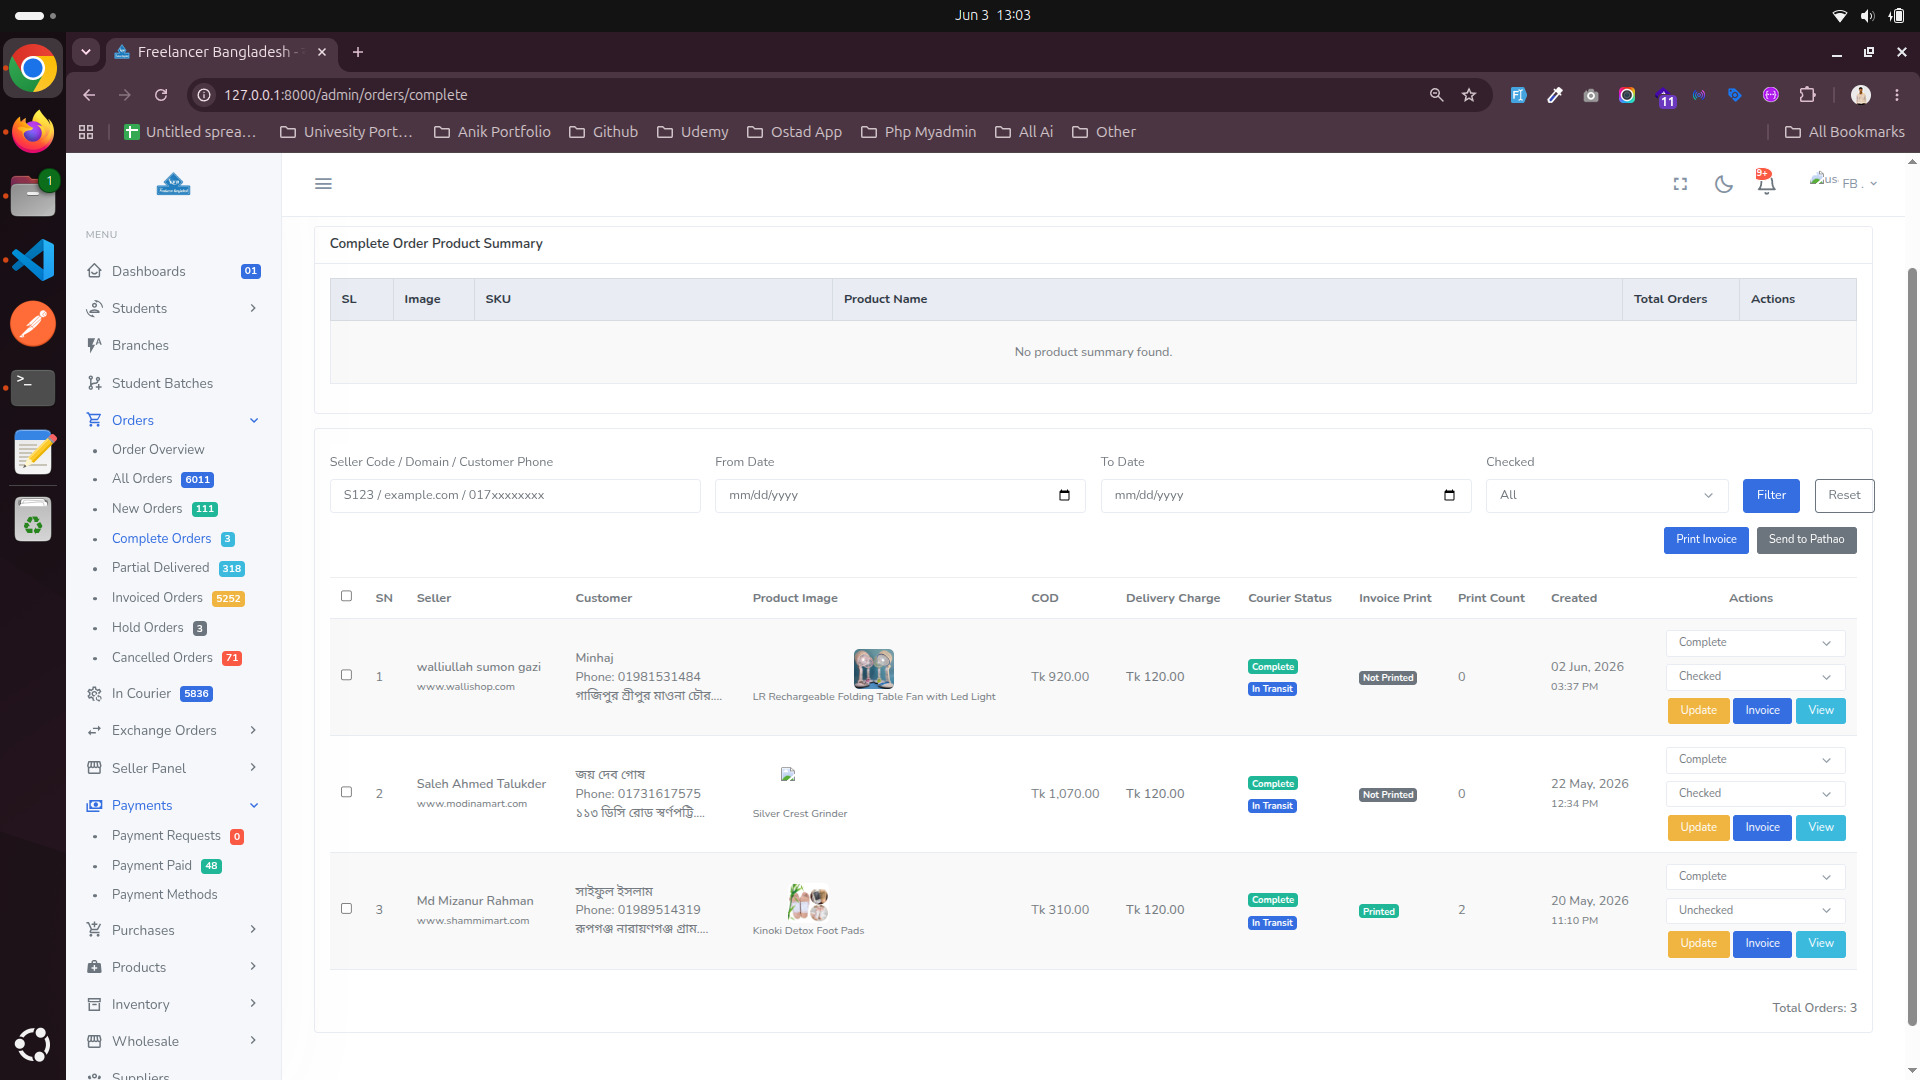Viewport: 1920px width, 1080px height.
Task: Open the notifications bell icon
Action: click(1766, 184)
